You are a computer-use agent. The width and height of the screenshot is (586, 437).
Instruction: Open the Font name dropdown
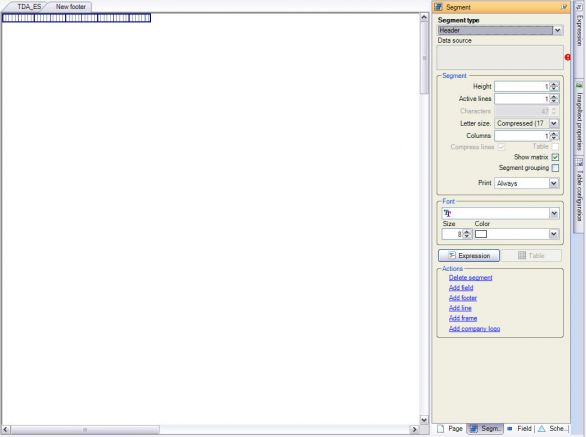[x=554, y=213]
